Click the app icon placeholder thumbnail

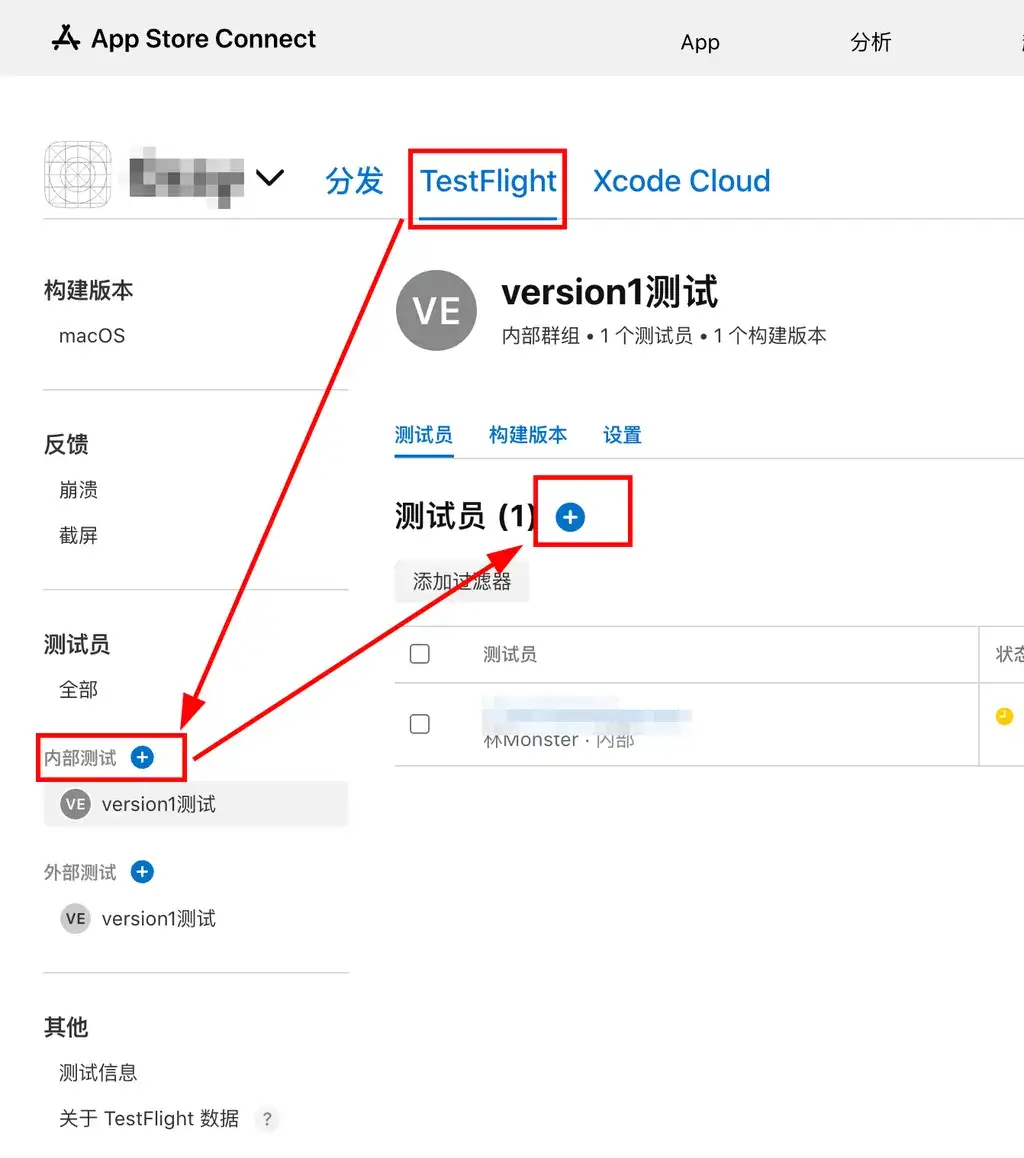(78, 174)
